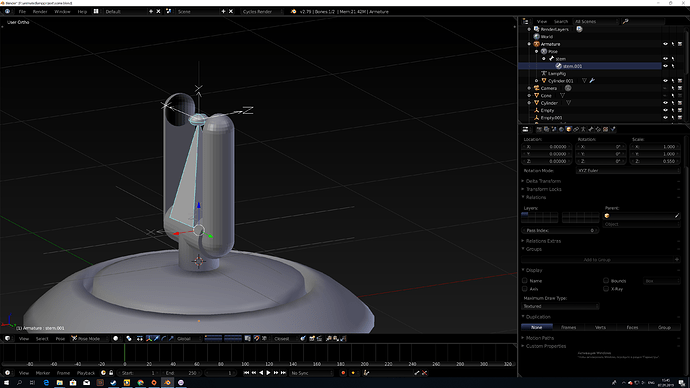Add a new scene
The height and width of the screenshot is (388, 690).
(224, 11)
